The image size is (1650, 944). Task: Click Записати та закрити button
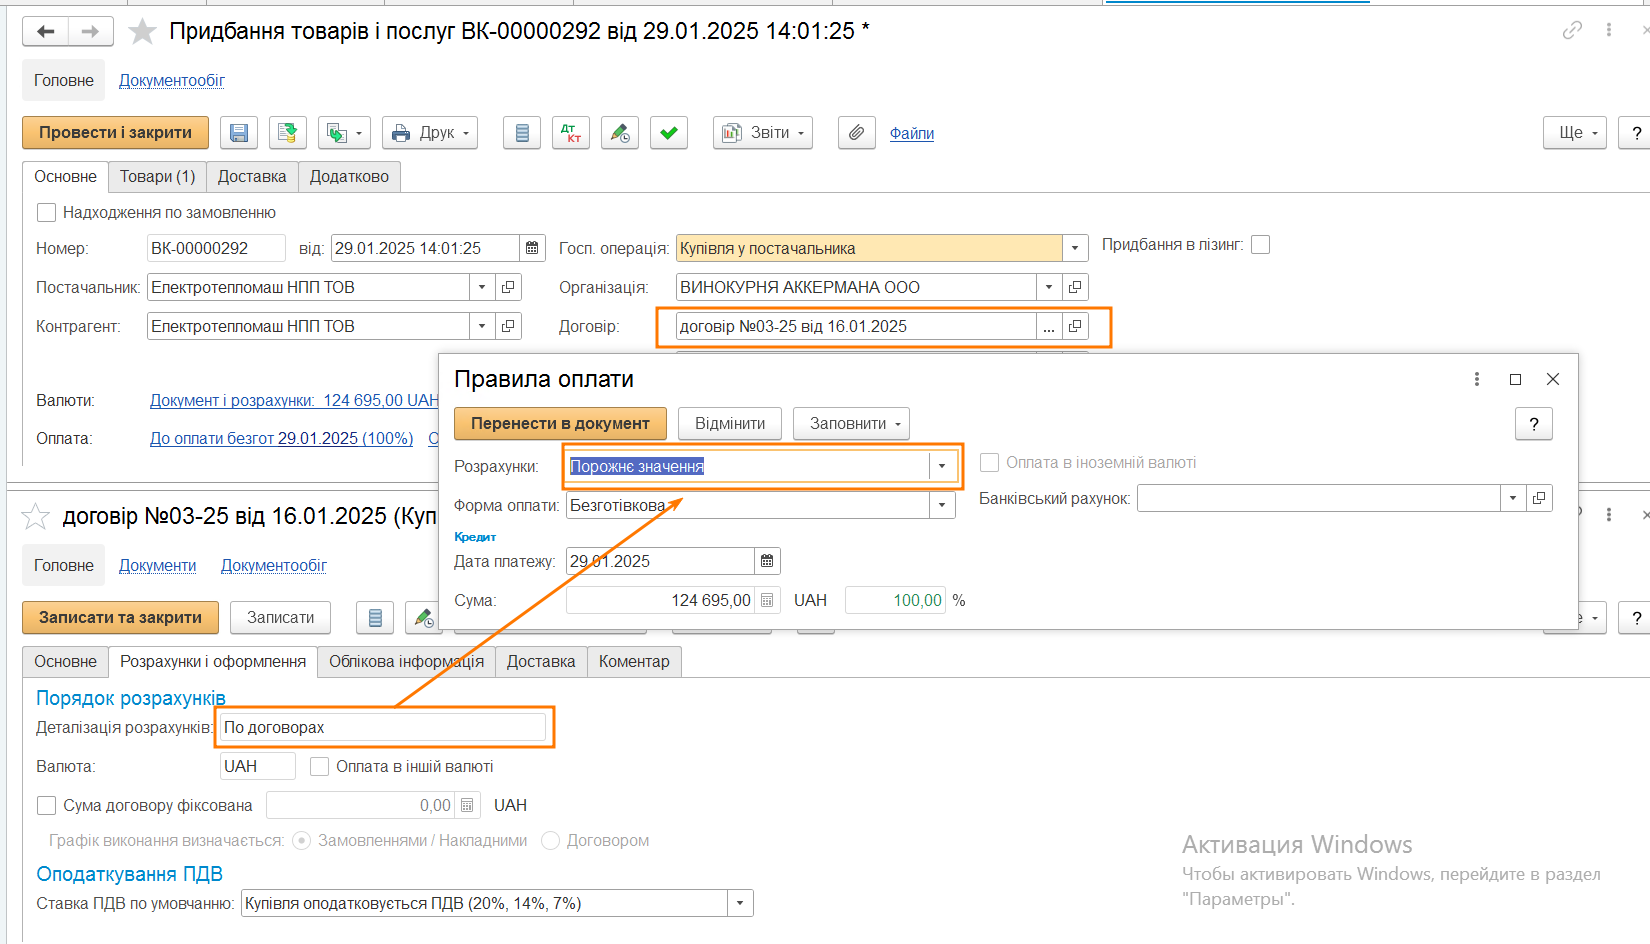click(120, 617)
